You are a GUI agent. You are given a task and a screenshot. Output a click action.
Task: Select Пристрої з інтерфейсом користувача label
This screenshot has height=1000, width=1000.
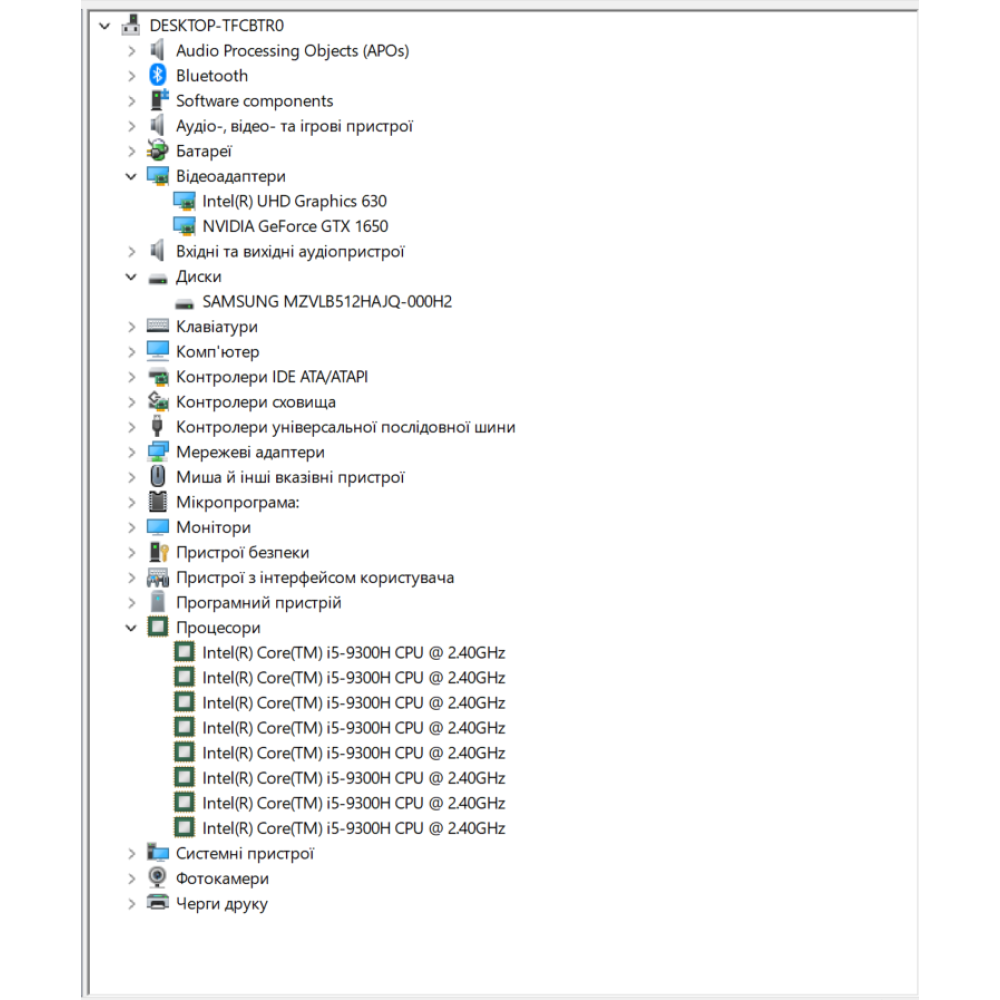pyautogui.click(x=315, y=578)
